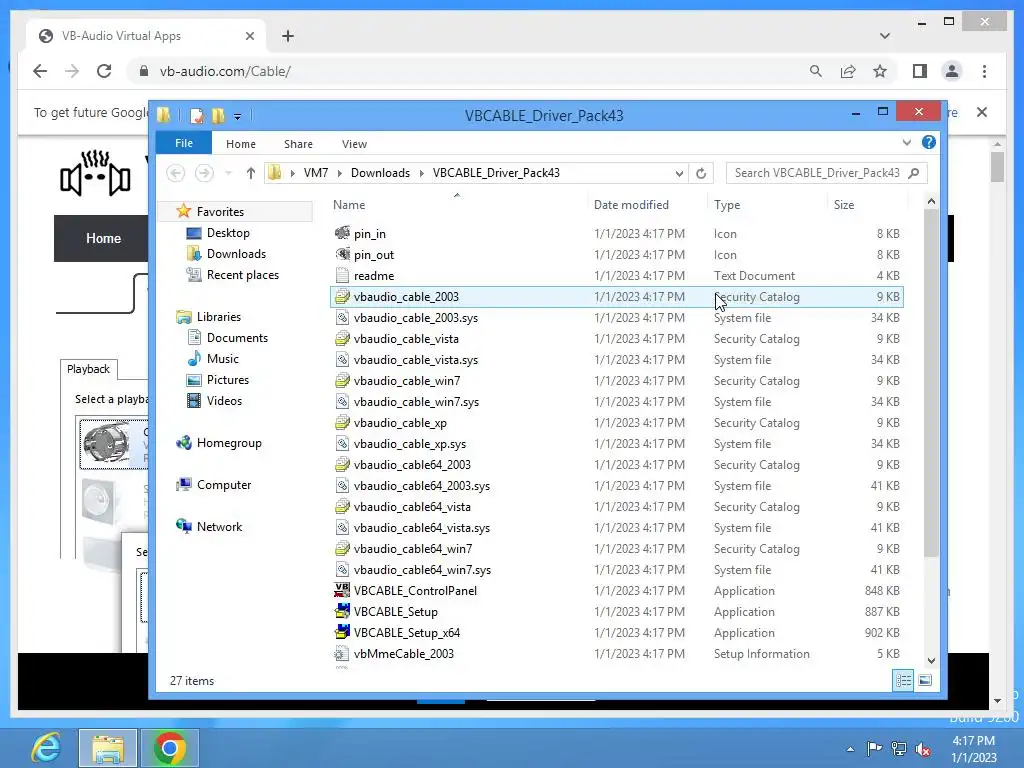Go up one folder level
This screenshot has height=768, width=1024.
click(251, 173)
